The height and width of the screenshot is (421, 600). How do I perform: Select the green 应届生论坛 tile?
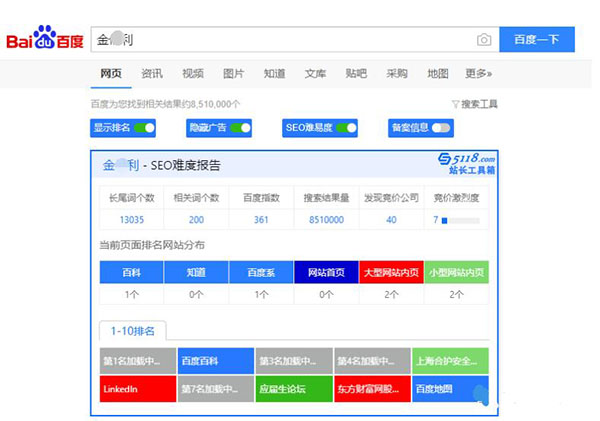(294, 388)
